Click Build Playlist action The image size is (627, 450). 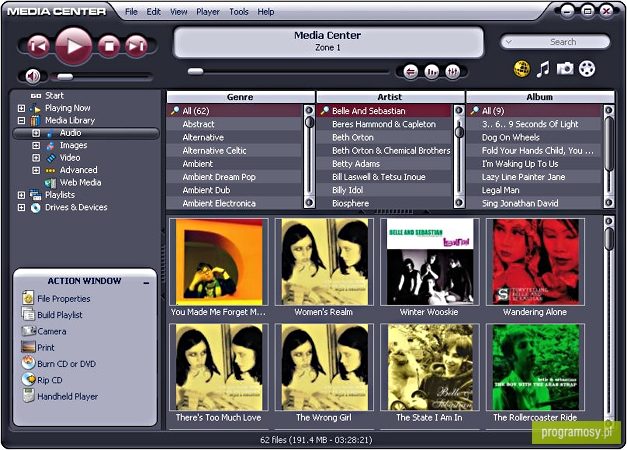pyautogui.click(x=60, y=315)
